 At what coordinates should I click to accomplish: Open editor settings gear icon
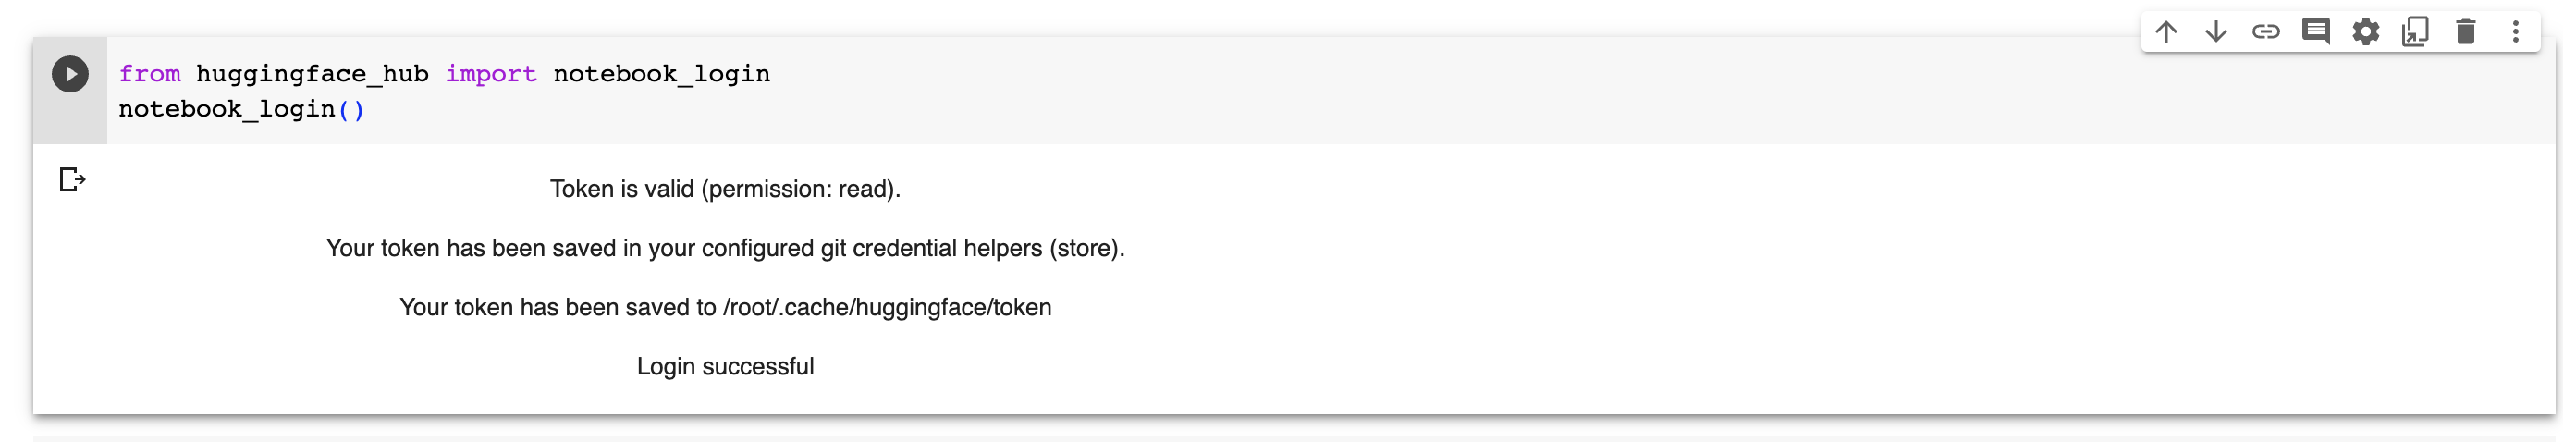[x=2366, y=32]
